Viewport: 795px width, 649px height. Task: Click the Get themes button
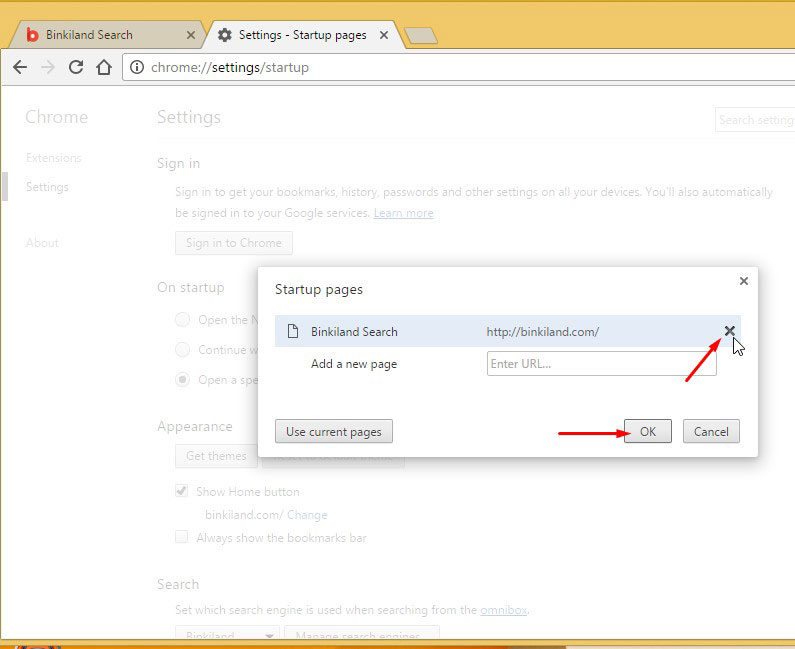[x=216, y=456]
